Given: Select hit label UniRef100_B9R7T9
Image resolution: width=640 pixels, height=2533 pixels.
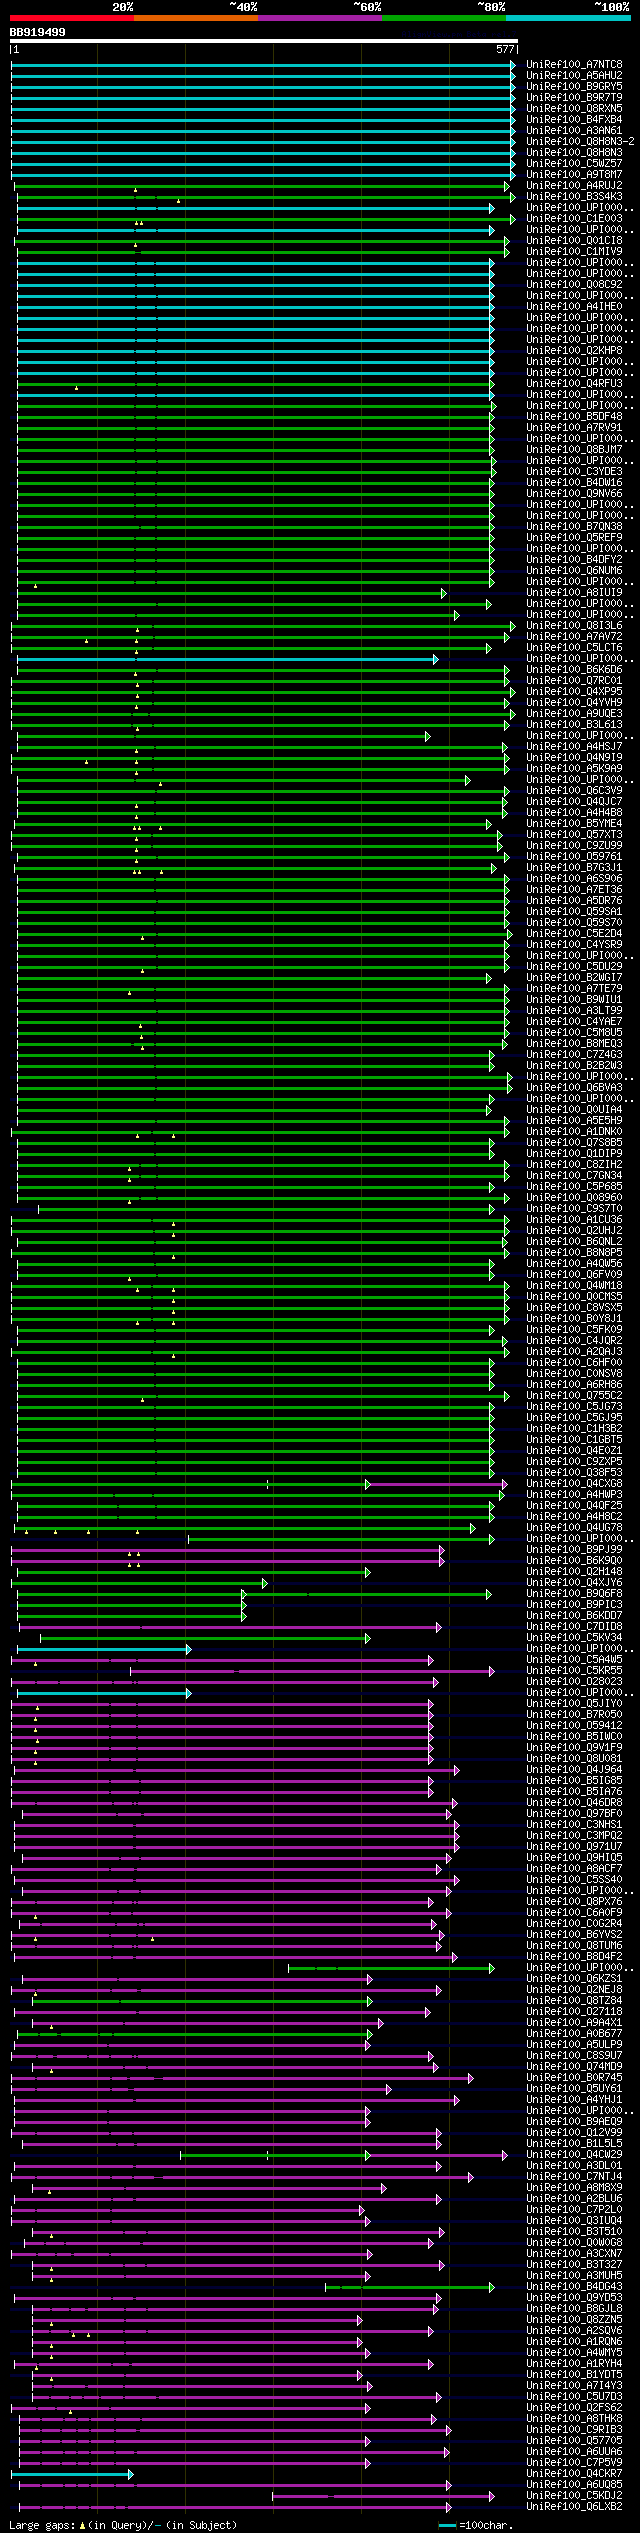Looking at the screenshot, I should 574,97.
